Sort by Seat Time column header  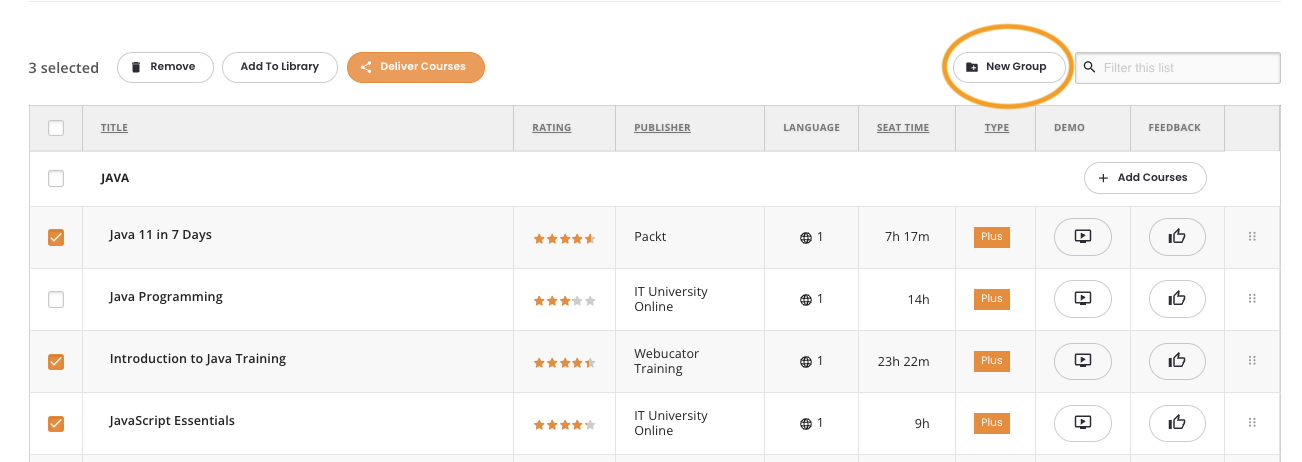click(x=903, y=128)
